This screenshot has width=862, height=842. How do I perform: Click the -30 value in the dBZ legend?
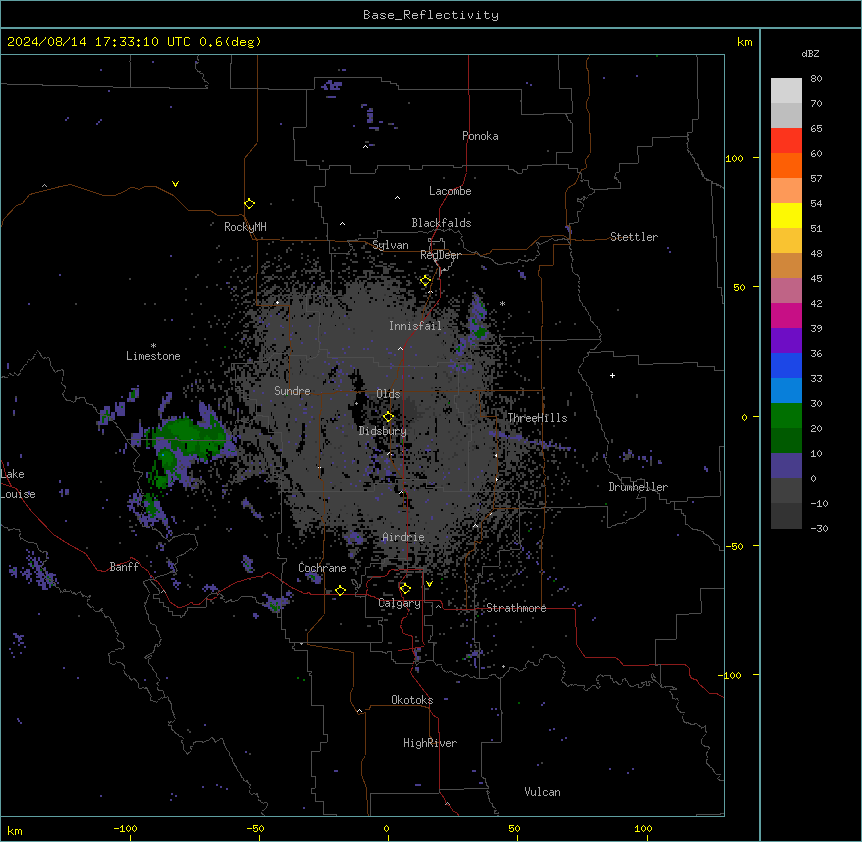click(x=819, y=529)
